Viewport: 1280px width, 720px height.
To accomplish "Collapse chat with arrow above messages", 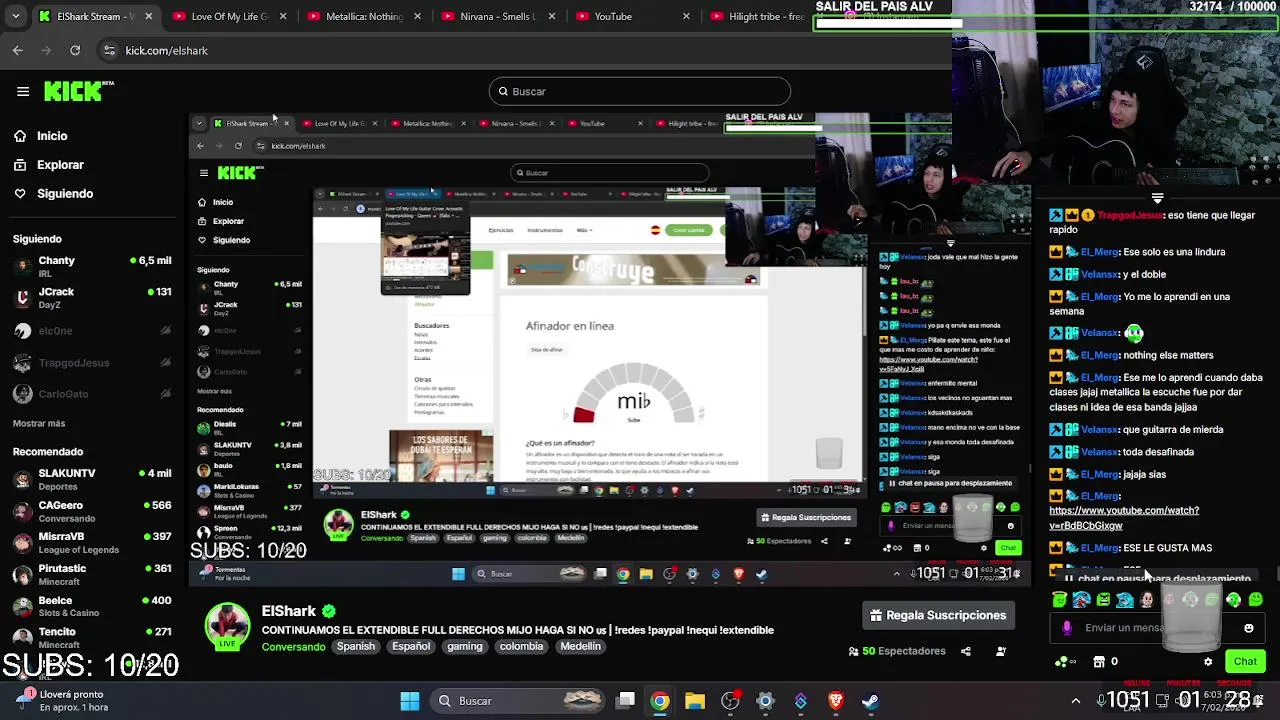I will [x=1157, y=198].
